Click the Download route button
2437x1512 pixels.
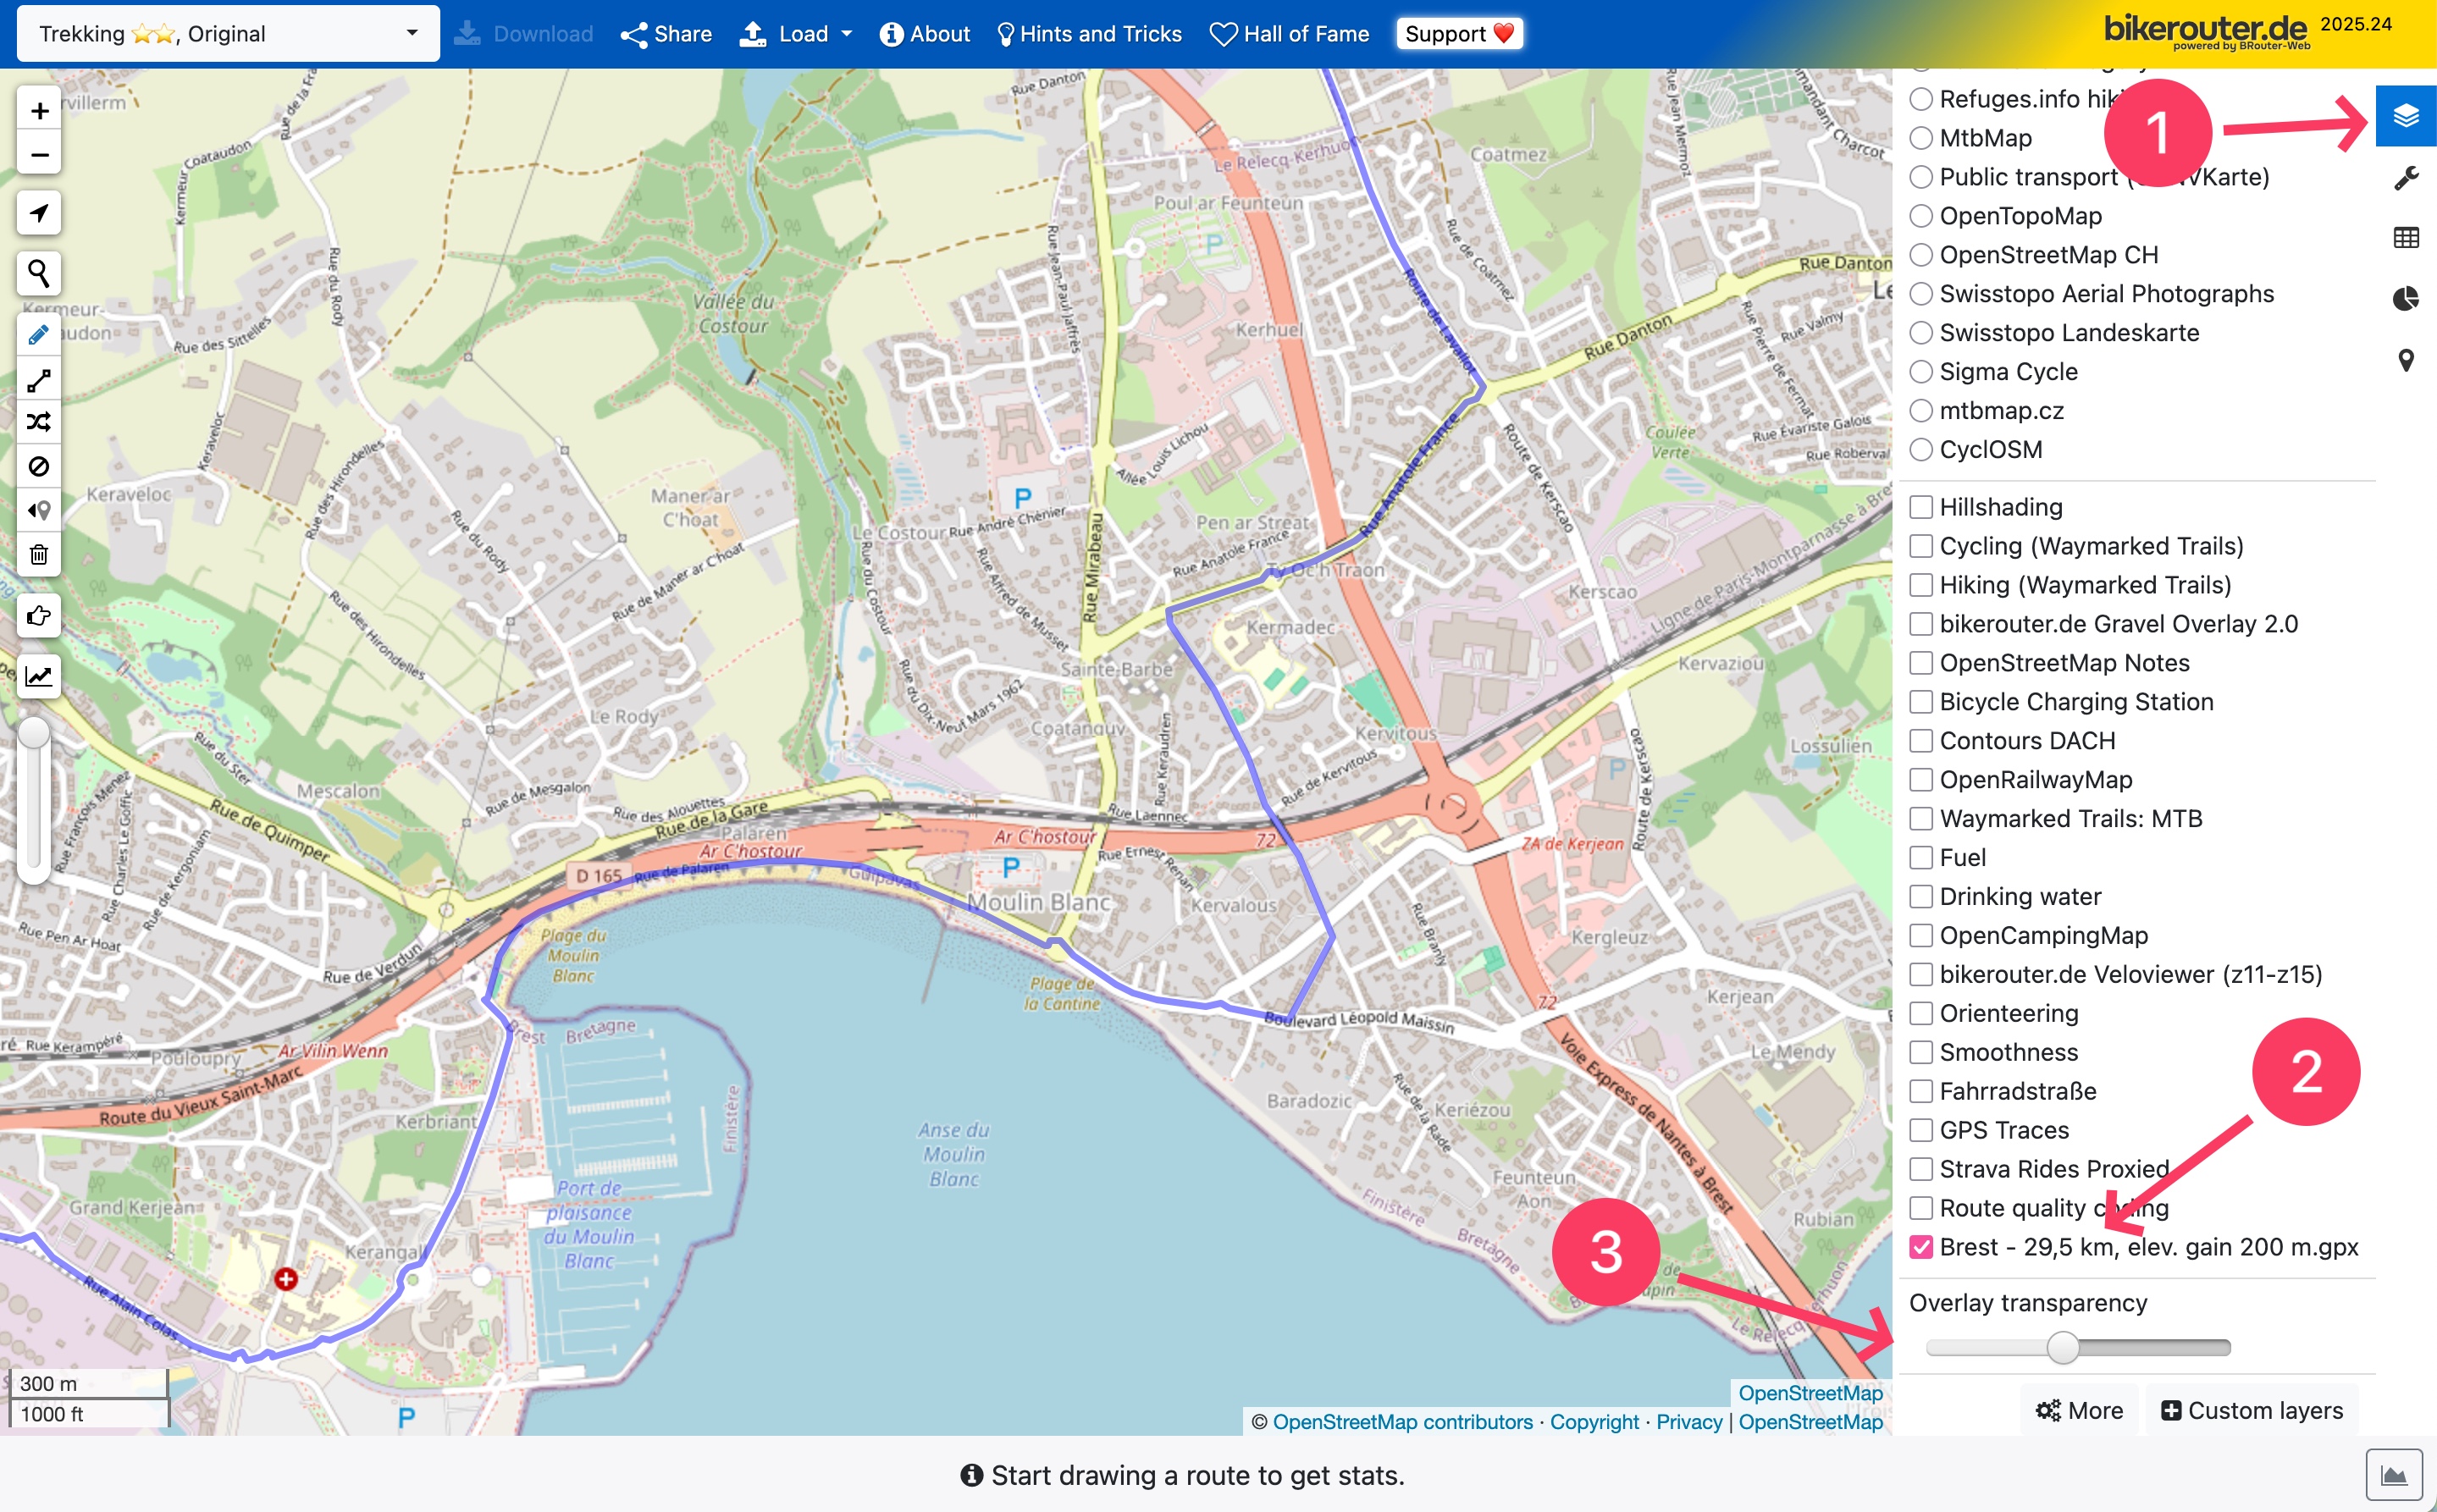[523, 34]
